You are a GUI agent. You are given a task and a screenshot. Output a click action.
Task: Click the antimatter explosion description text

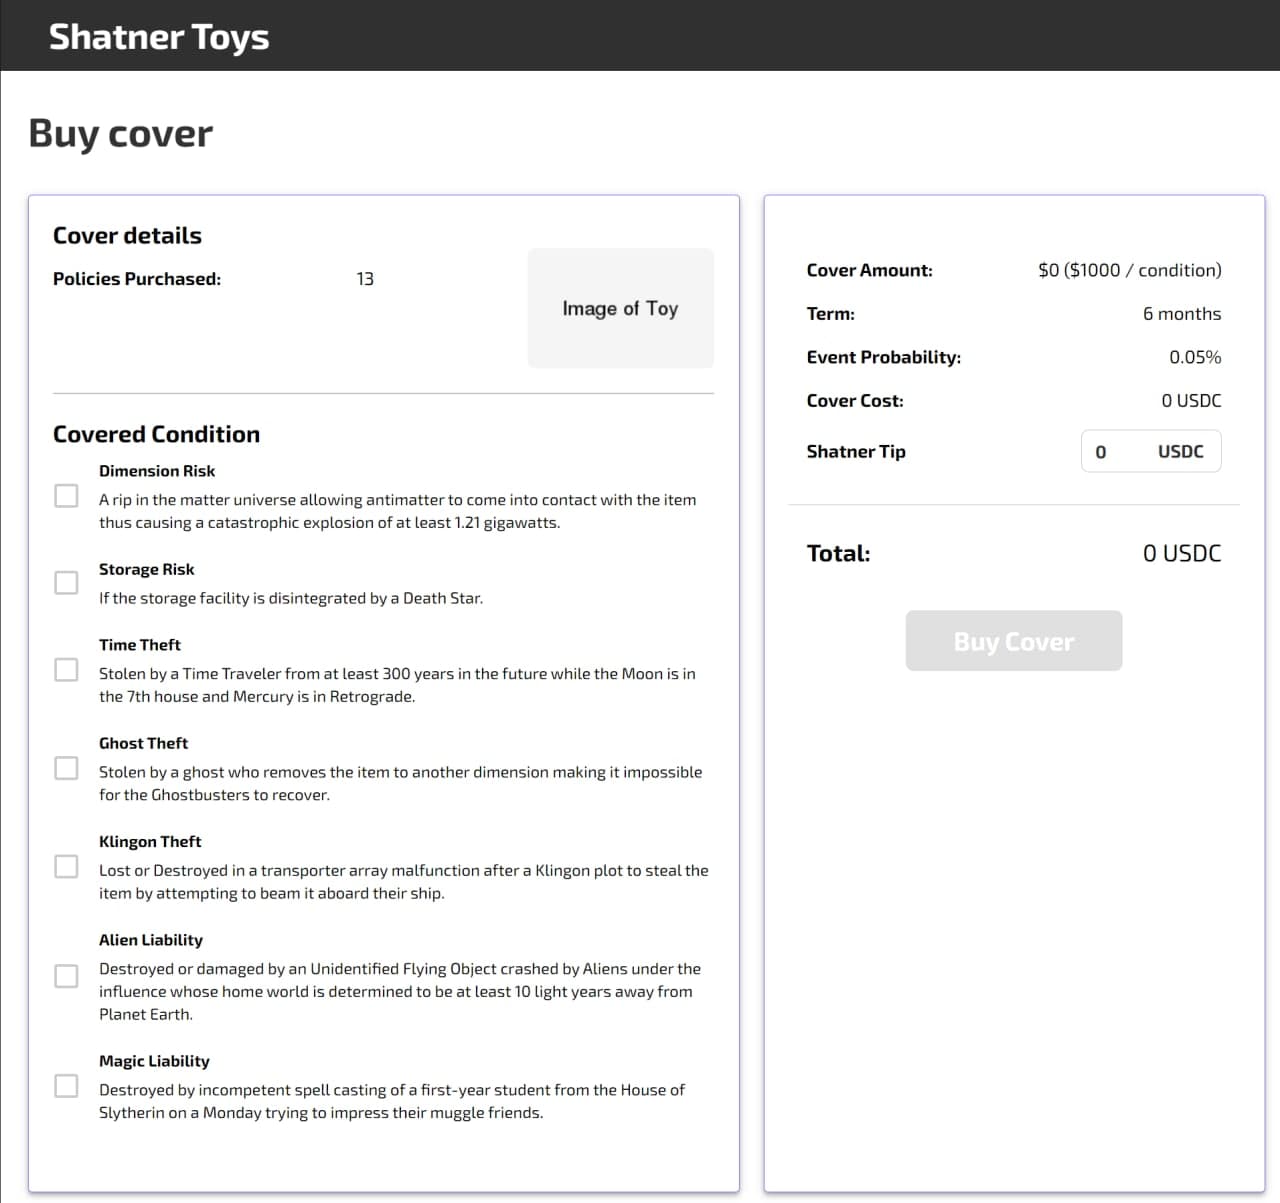(x=398, y=511)
